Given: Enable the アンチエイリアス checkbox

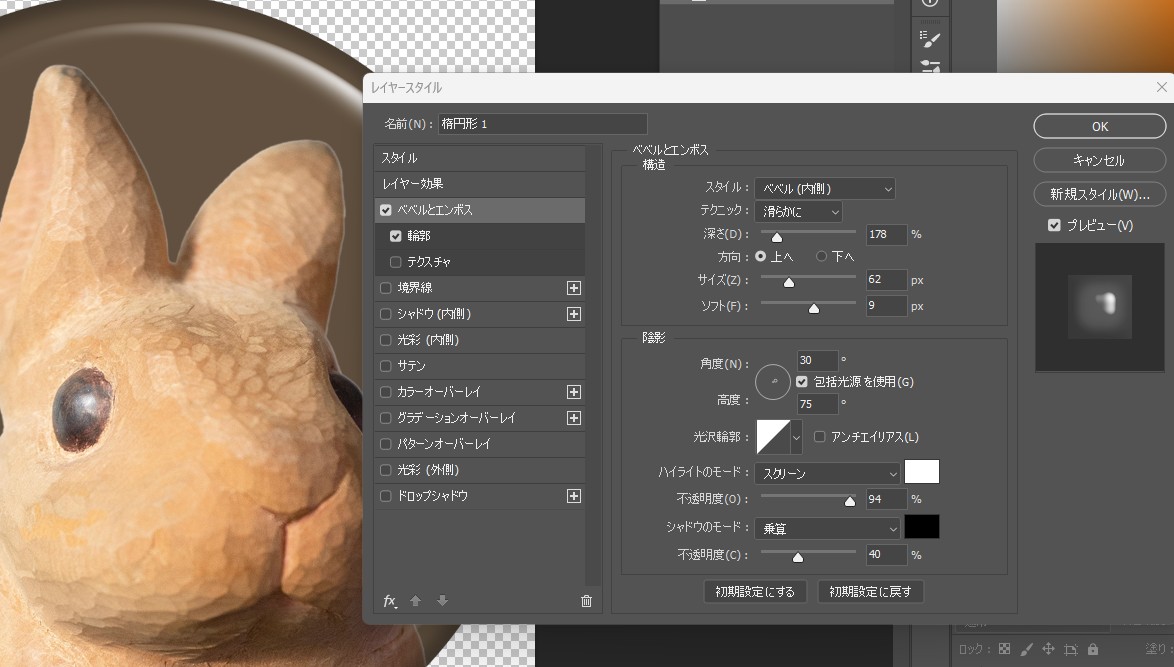Looking at the screenshot, I should pyautogui.click(x=820, y=437).
